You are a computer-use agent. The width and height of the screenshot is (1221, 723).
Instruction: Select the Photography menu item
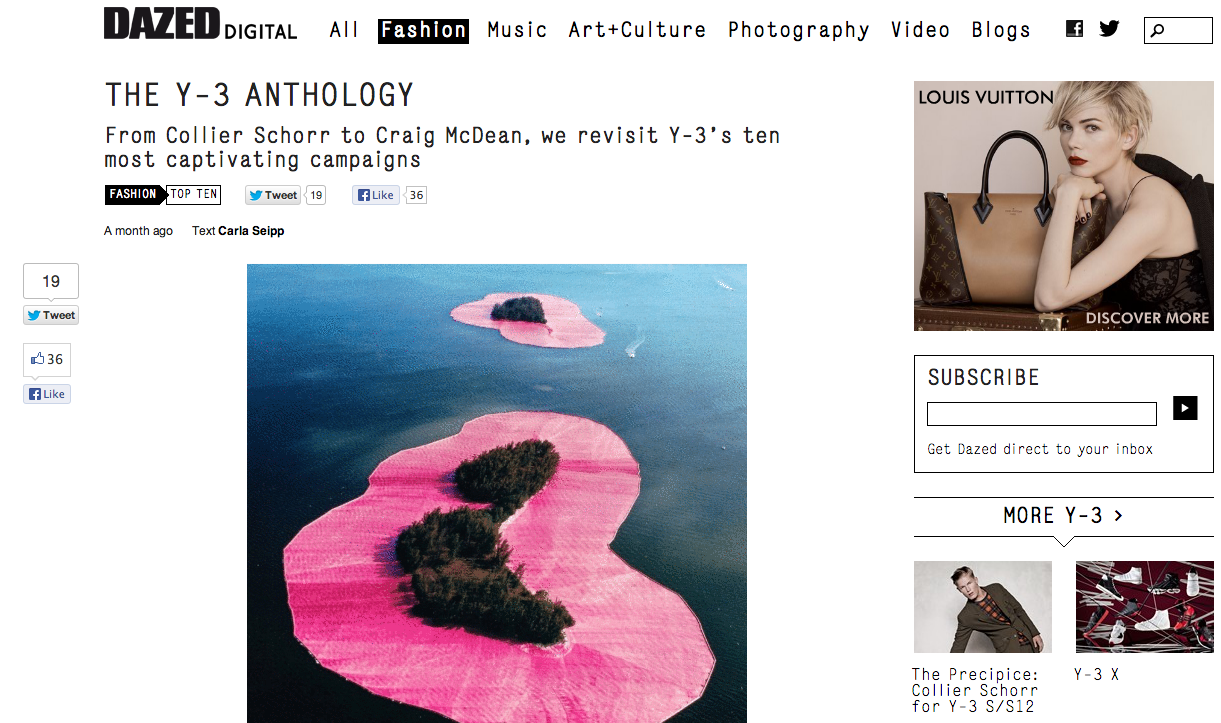coord(798,30)
